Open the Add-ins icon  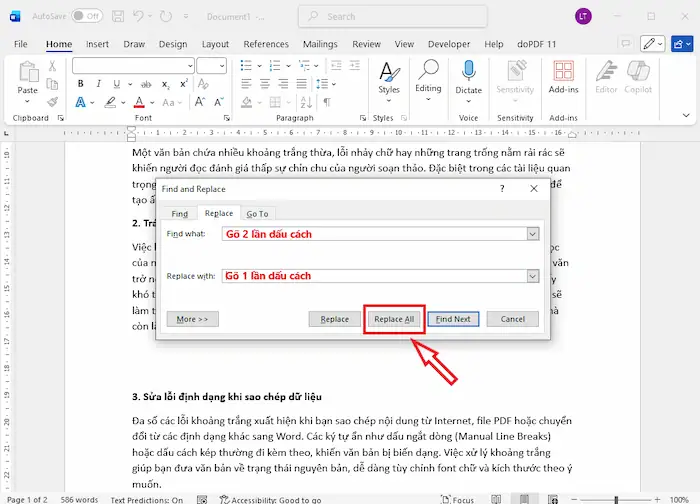[563, 72]
